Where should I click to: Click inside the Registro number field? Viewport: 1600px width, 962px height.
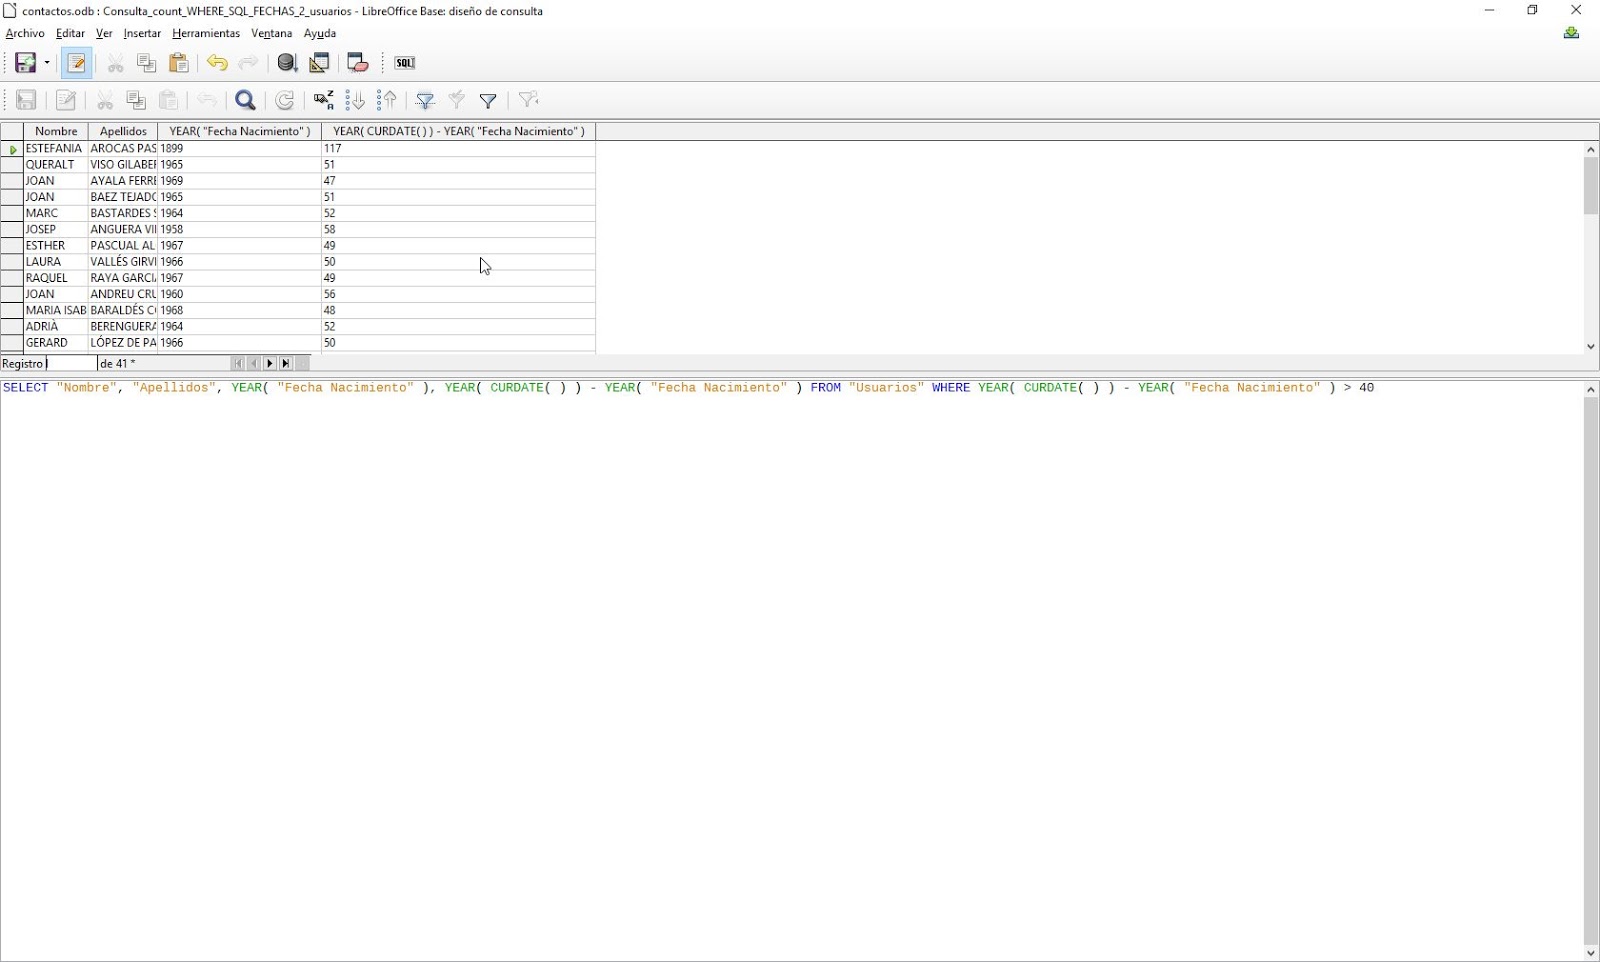(x=70, y=363)
